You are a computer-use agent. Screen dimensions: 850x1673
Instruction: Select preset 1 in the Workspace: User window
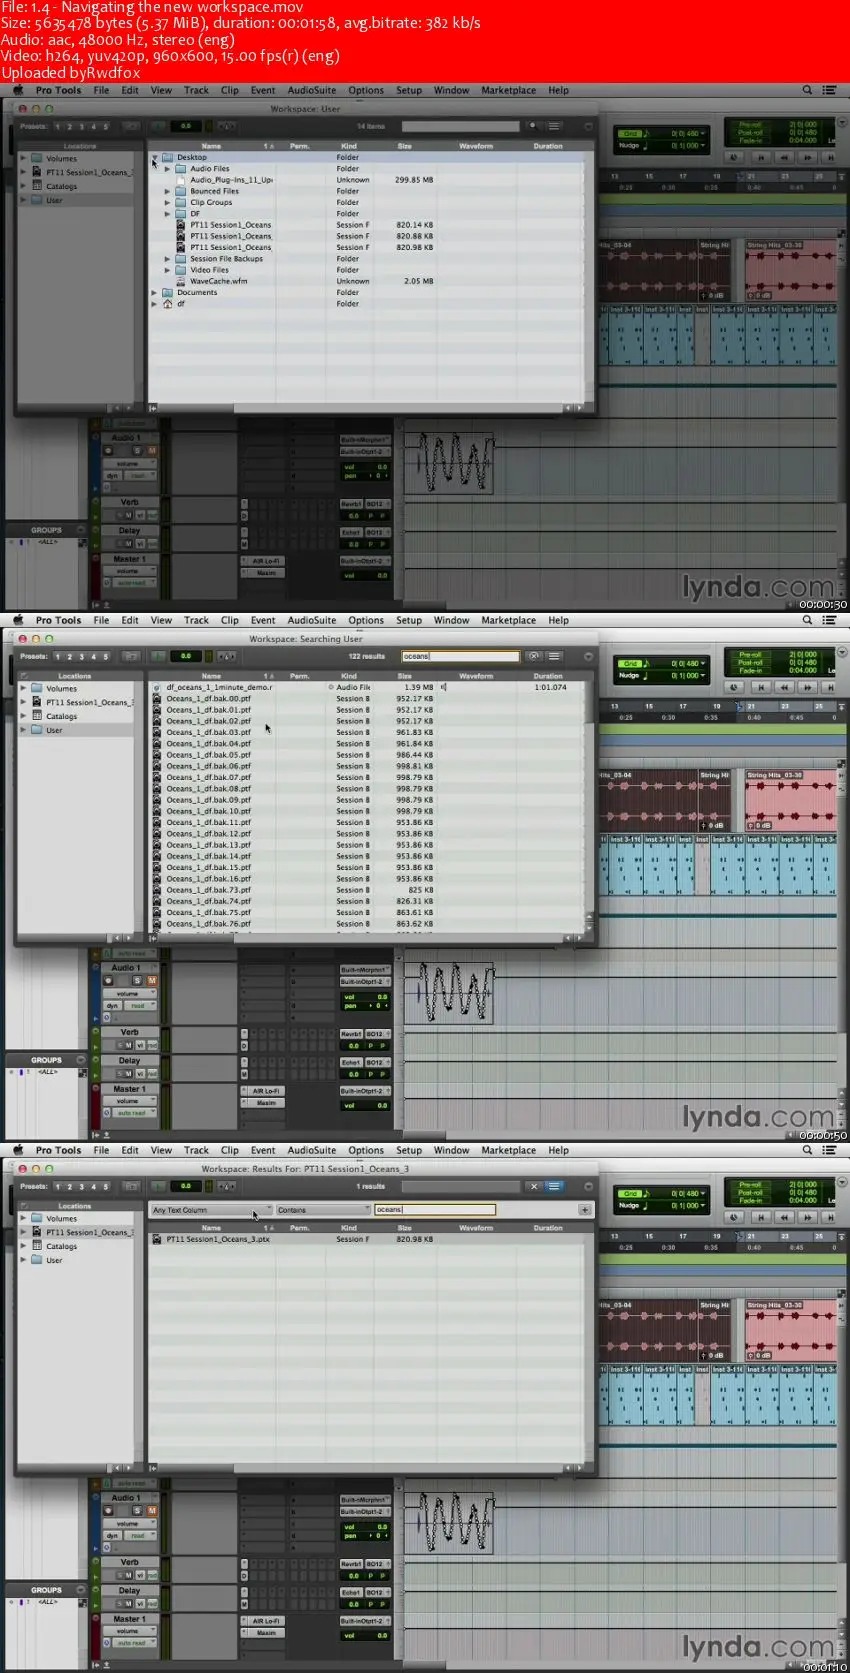tap(58, 126)
